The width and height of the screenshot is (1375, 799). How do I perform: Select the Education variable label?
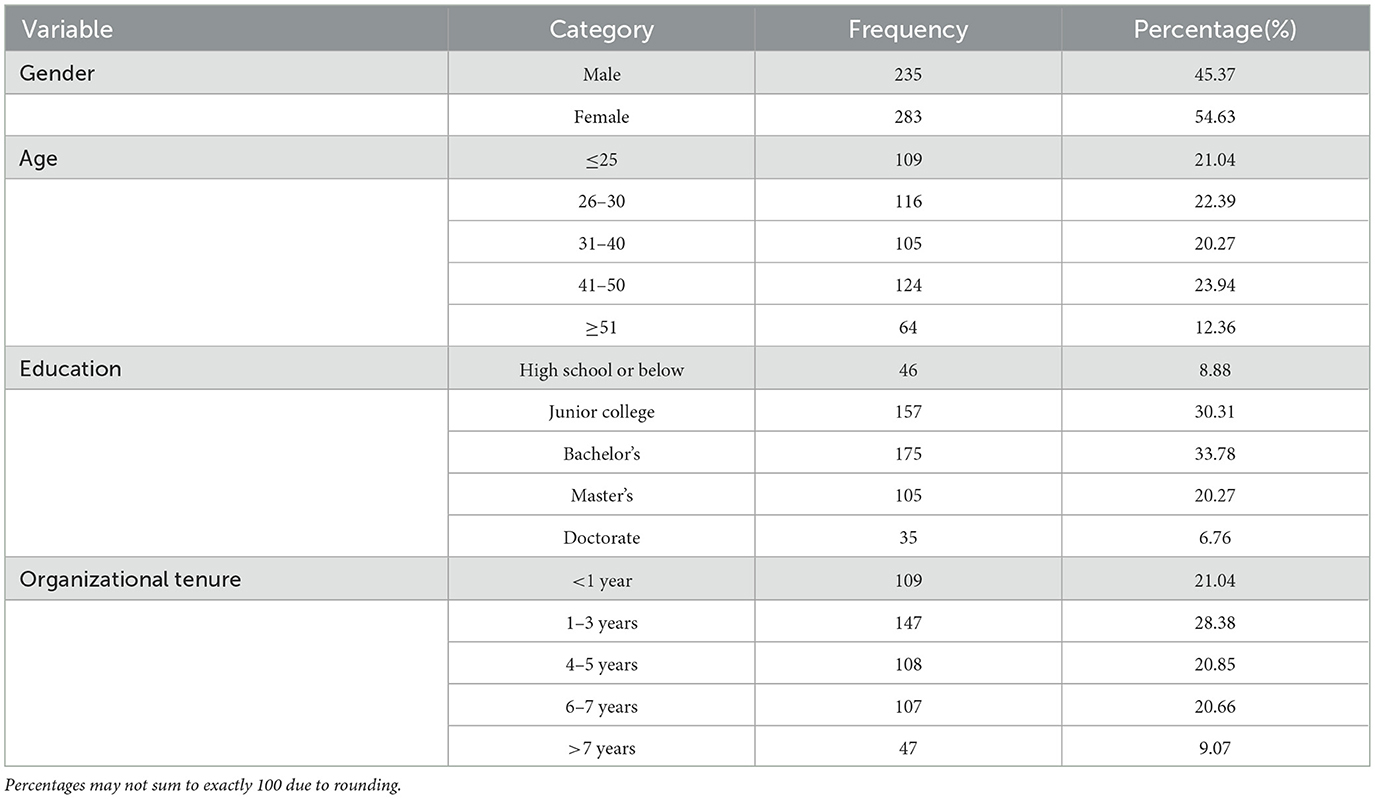coord(70,369)
